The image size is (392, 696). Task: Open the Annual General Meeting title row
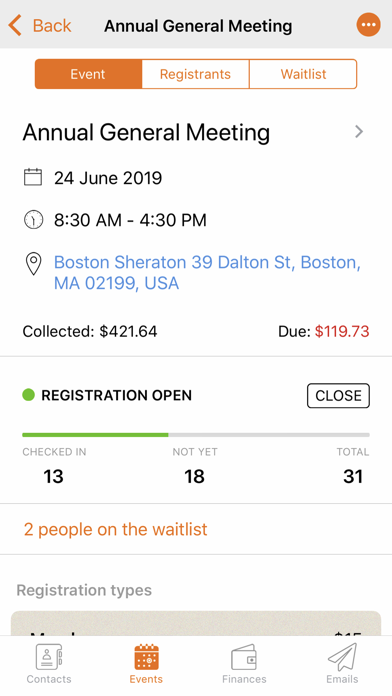(x=196, y=132)
